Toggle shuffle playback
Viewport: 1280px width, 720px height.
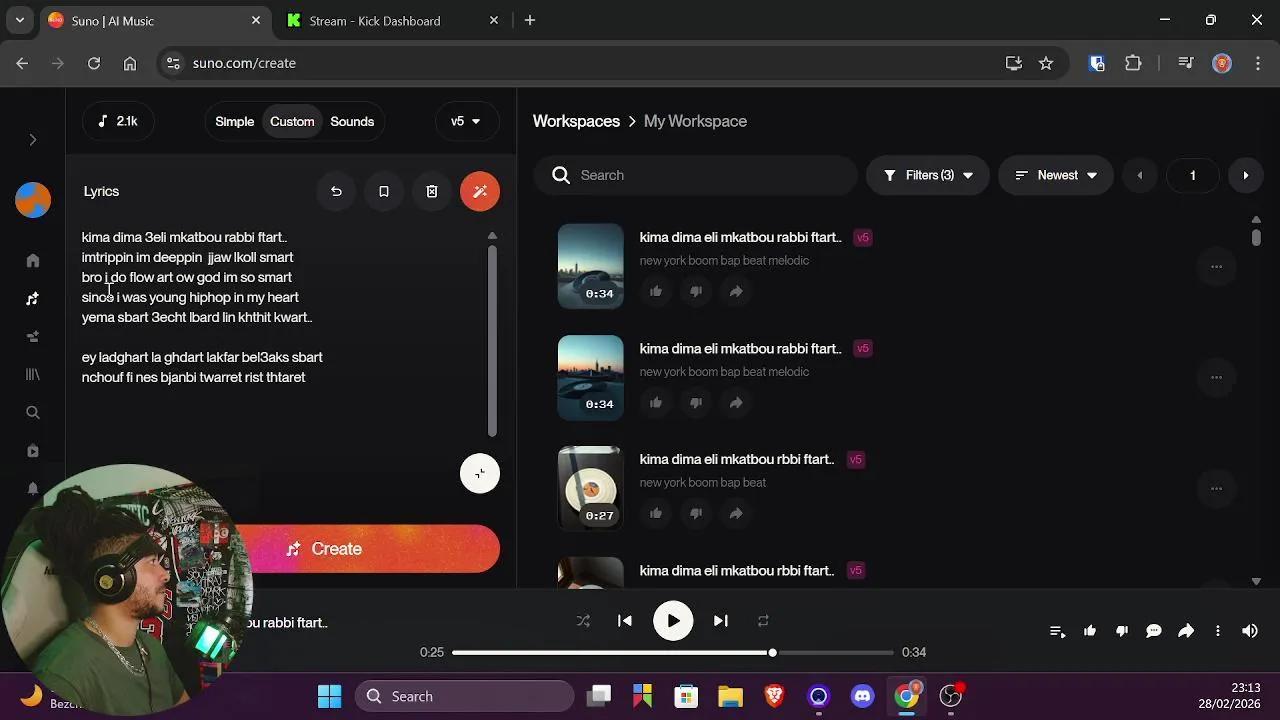[583, 621]
